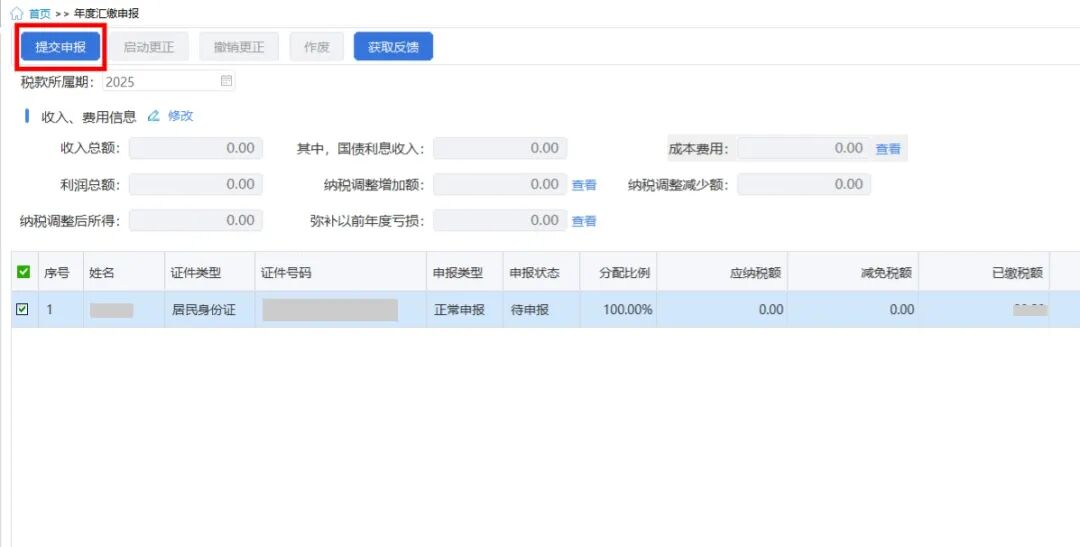Click 修改 link for income information

click(181, 116)
